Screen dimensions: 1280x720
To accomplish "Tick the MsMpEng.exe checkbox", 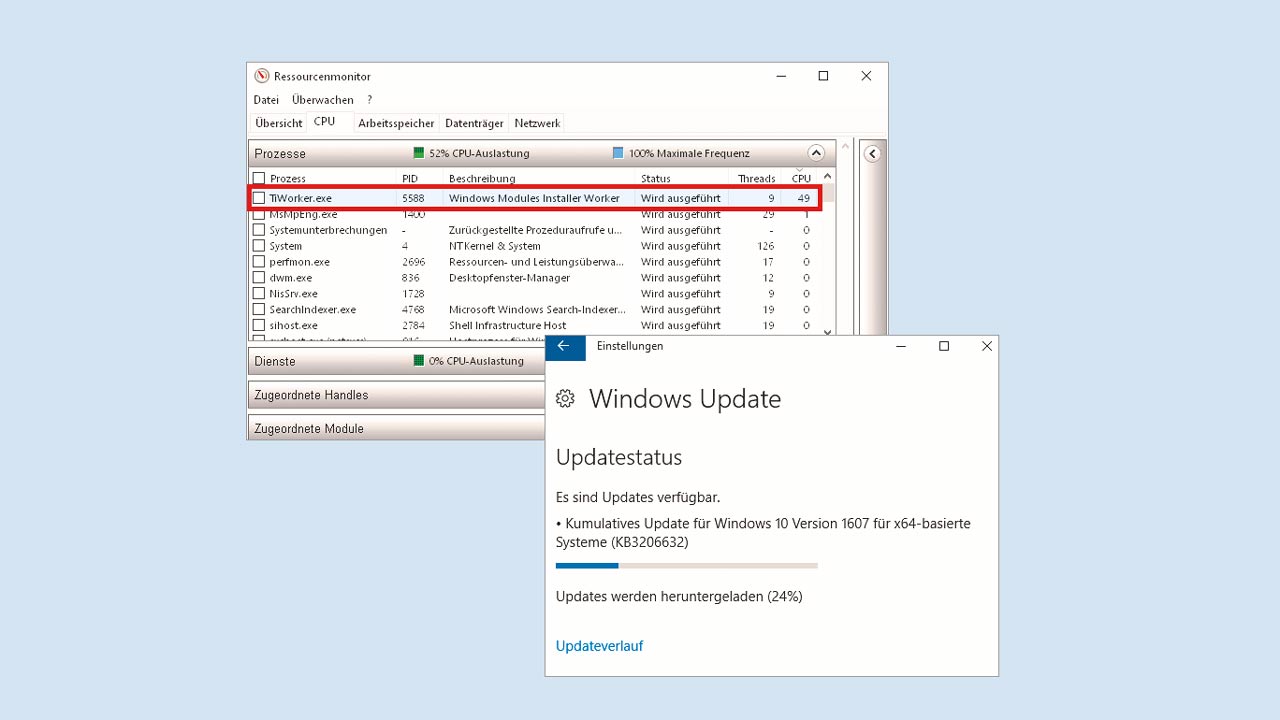I will pos(259,214).
